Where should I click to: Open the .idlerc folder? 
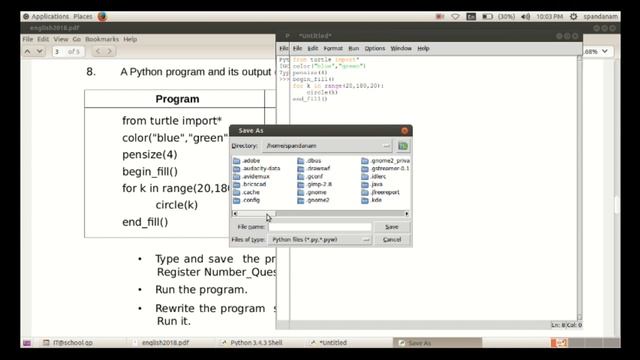[x=374, y=177]
